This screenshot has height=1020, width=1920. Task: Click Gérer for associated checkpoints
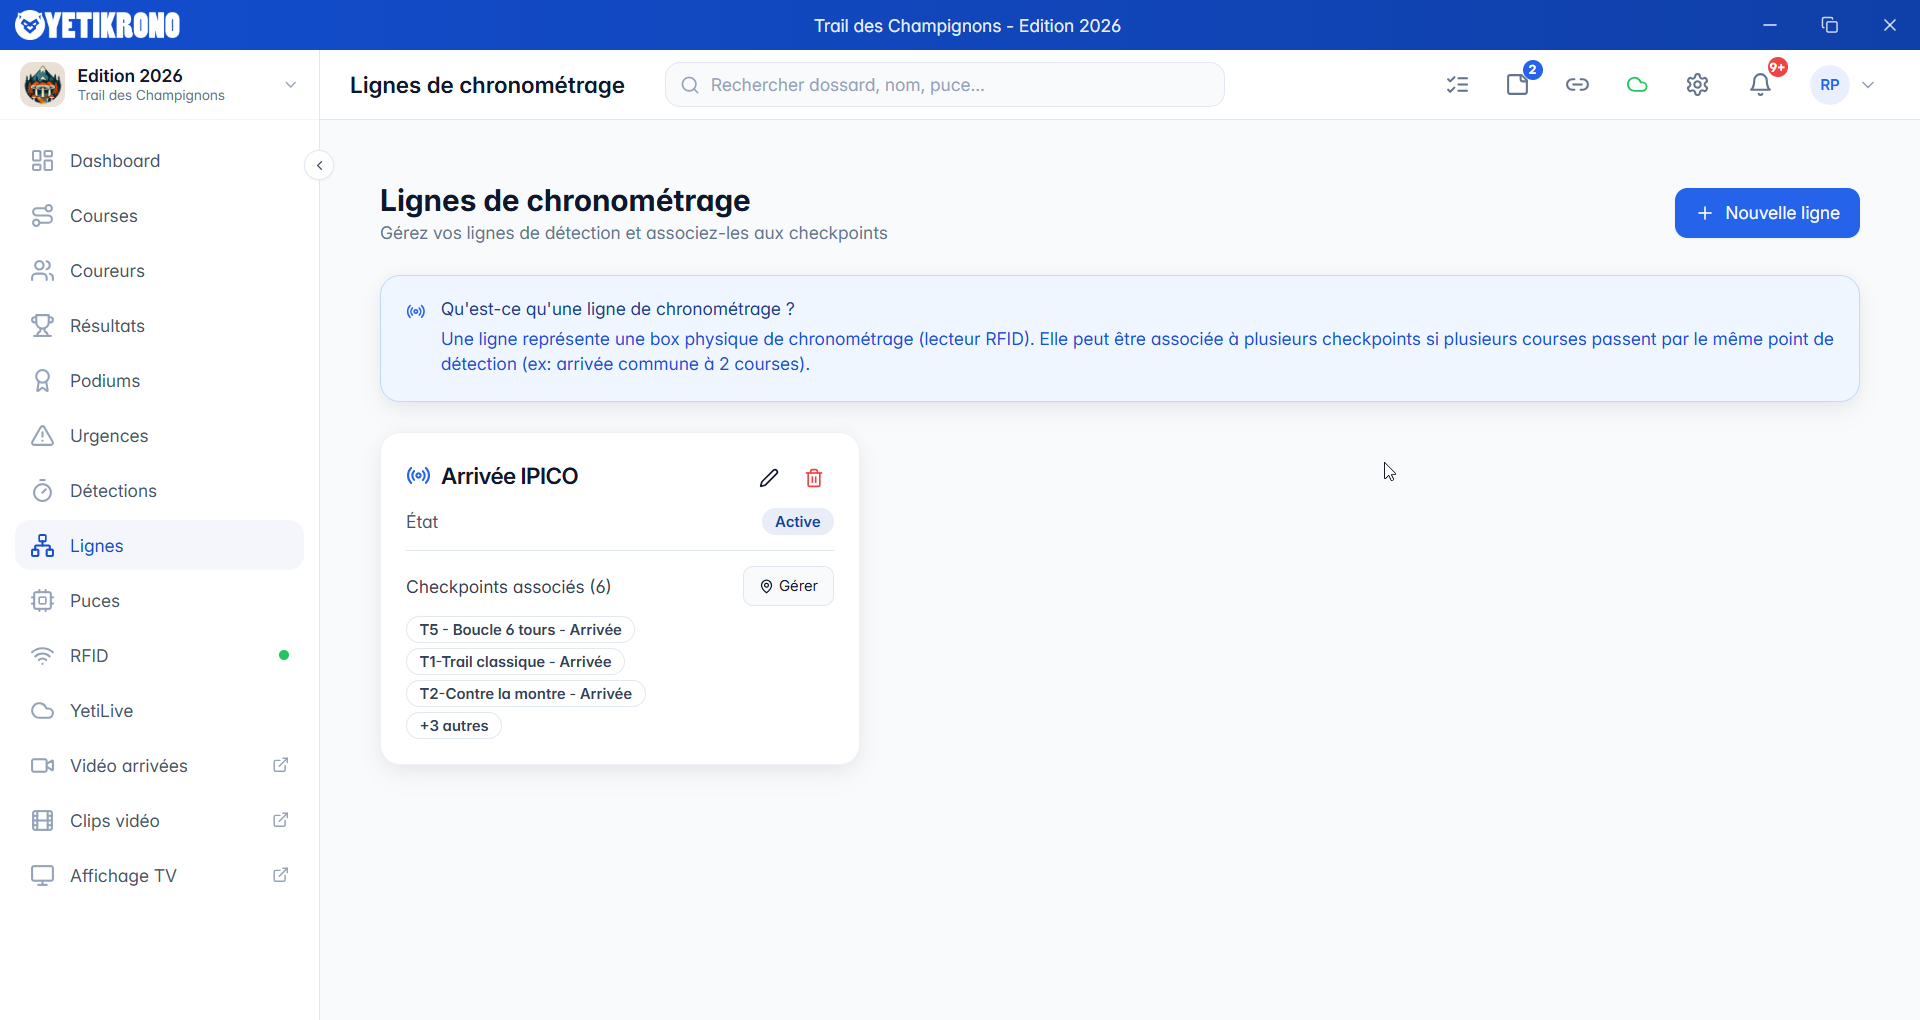[788, 586]
